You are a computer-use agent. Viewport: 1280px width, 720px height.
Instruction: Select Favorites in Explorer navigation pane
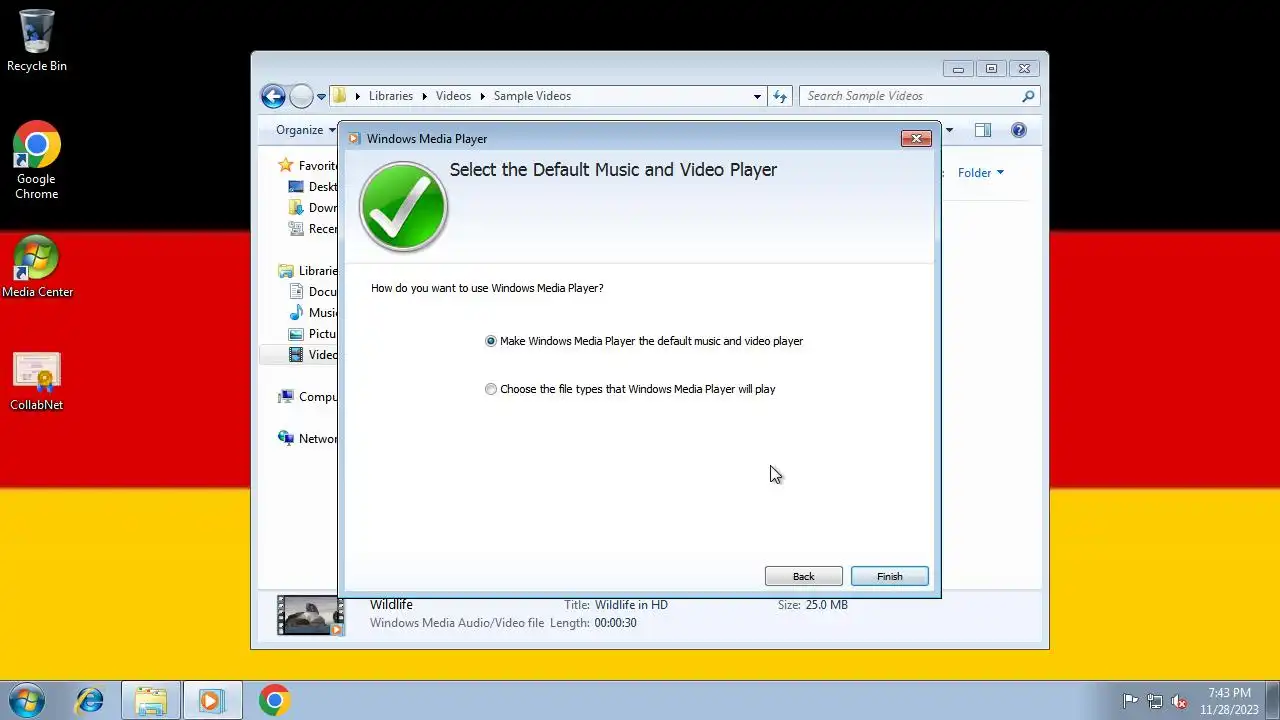(x=308, y=166)
